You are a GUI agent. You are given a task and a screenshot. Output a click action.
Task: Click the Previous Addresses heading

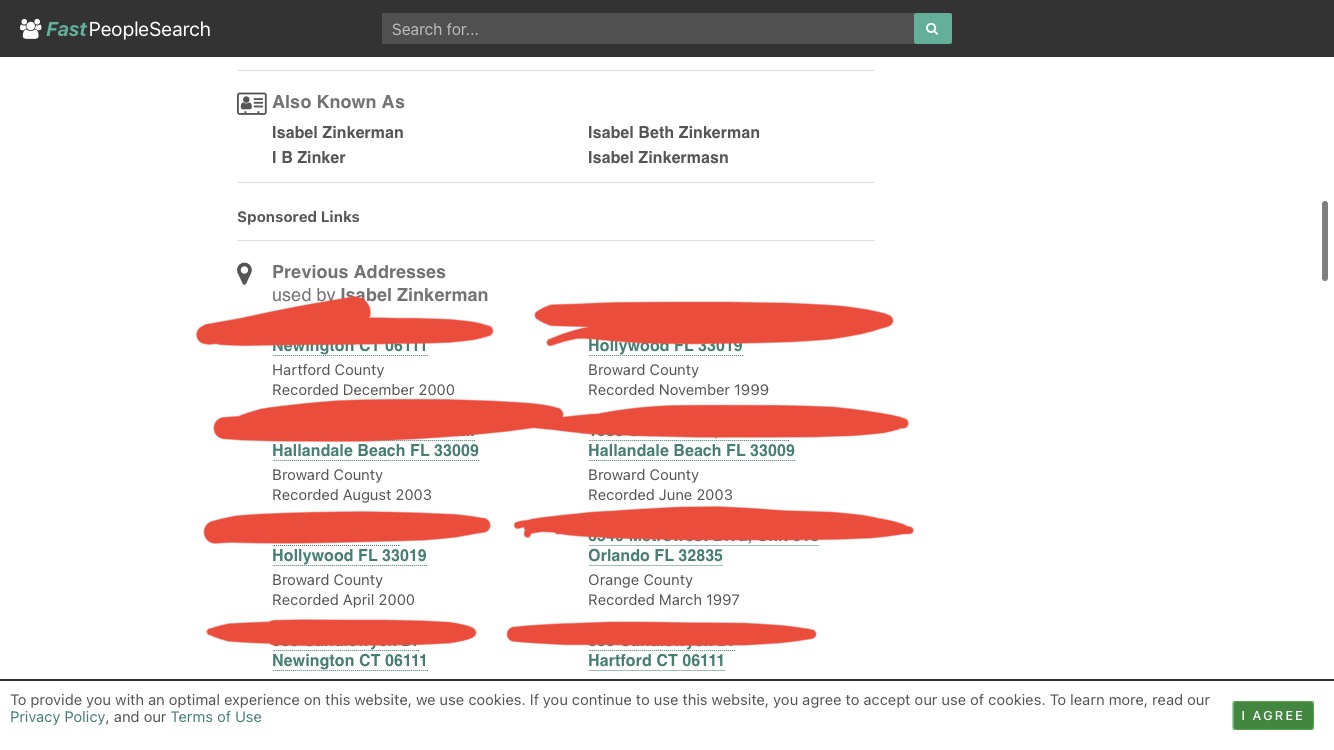359,272
